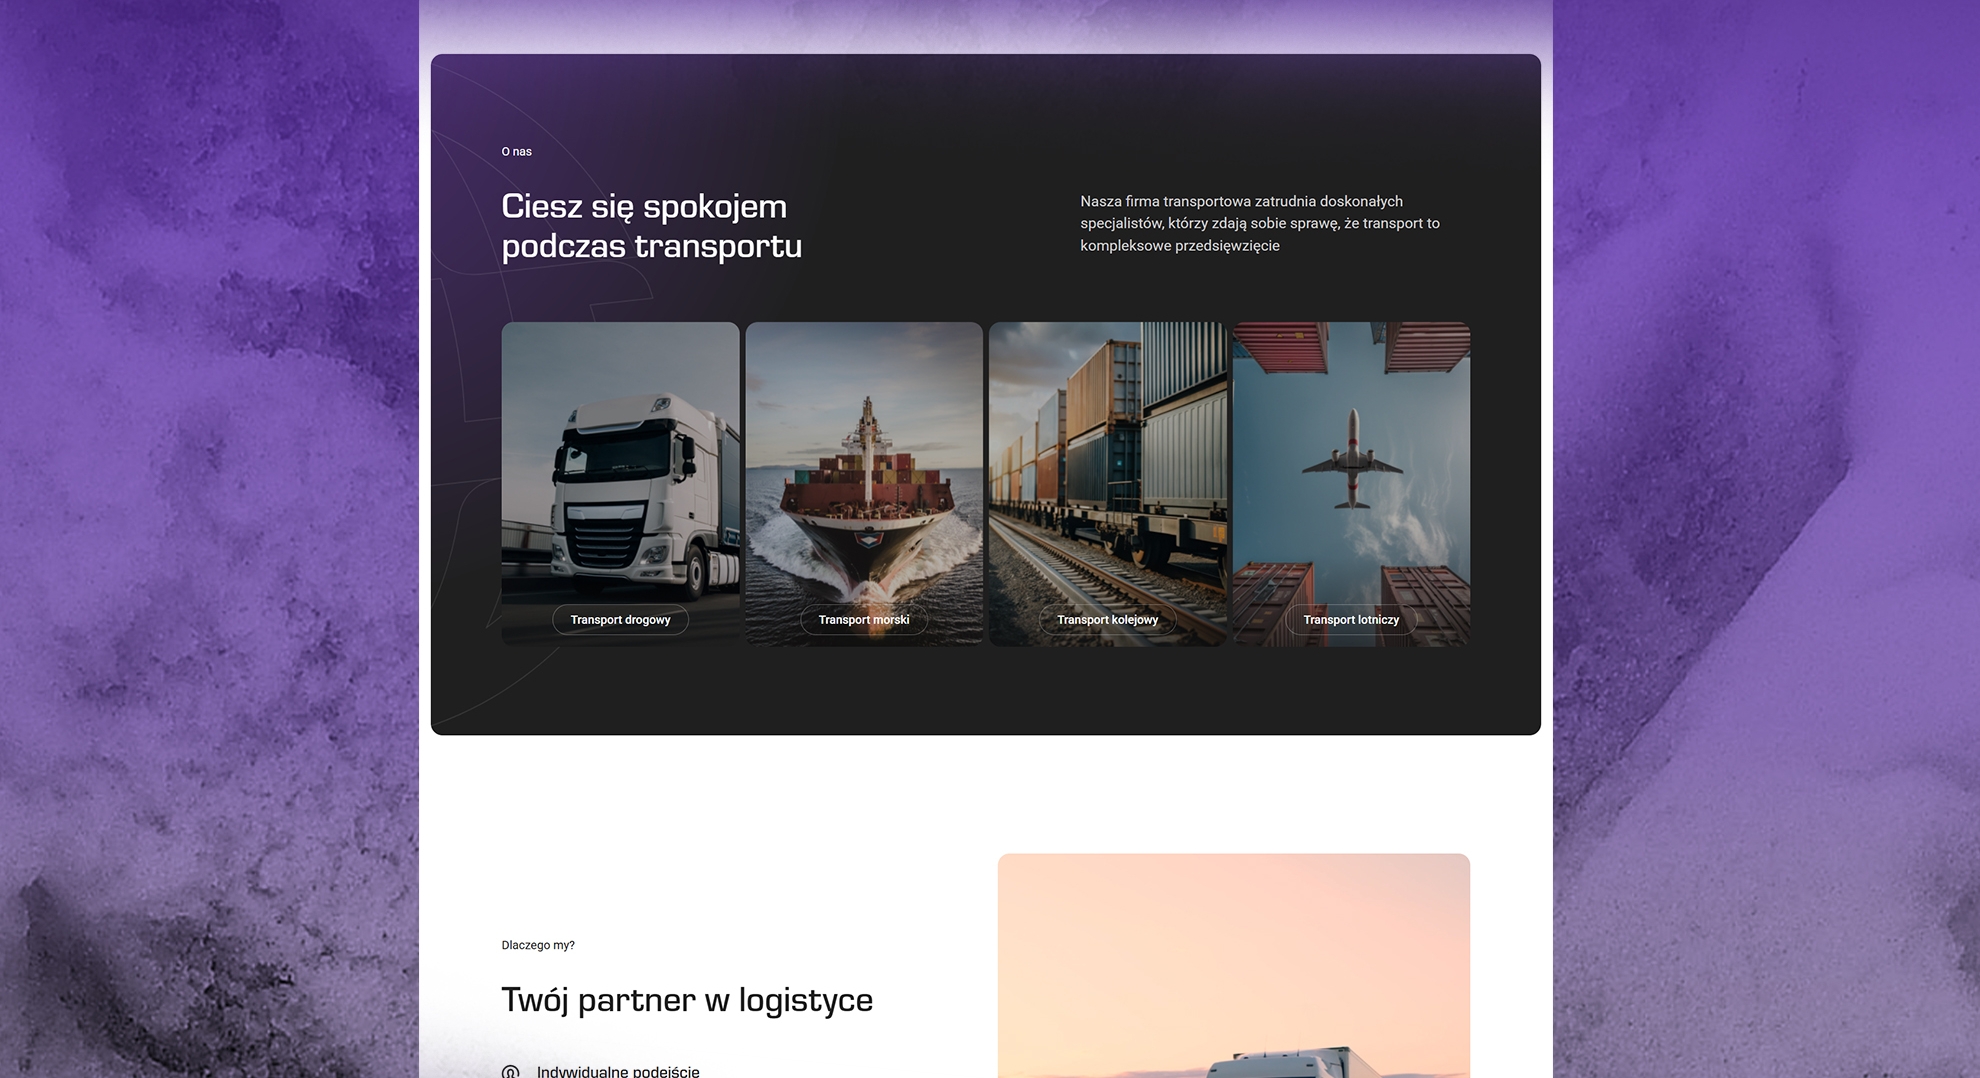Click the pink sunset truck image
The width and height of the screenshot is (1980, 1078).
(1233, 960)
